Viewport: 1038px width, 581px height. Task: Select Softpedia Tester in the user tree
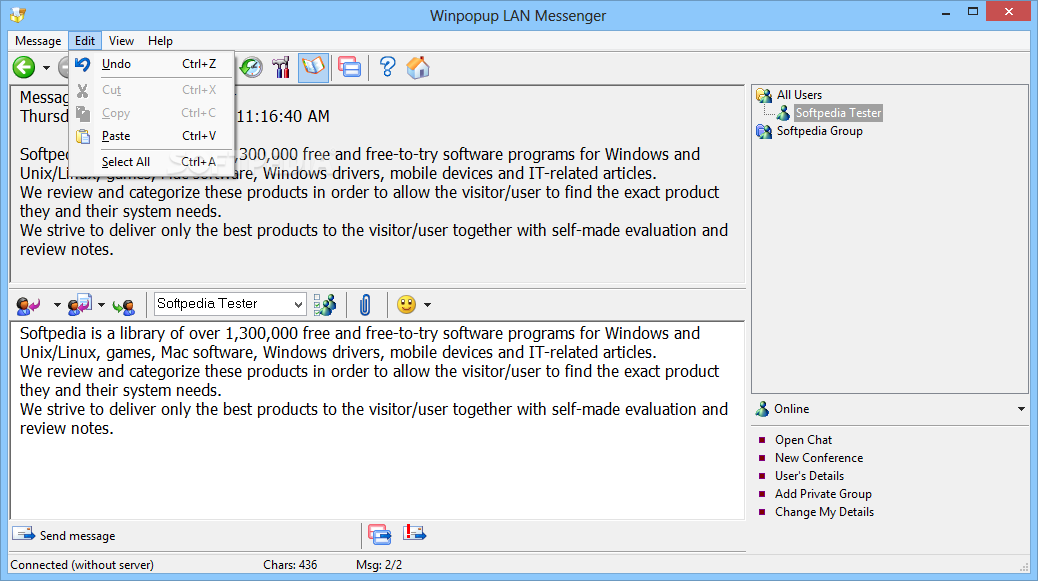pos(838,112)
